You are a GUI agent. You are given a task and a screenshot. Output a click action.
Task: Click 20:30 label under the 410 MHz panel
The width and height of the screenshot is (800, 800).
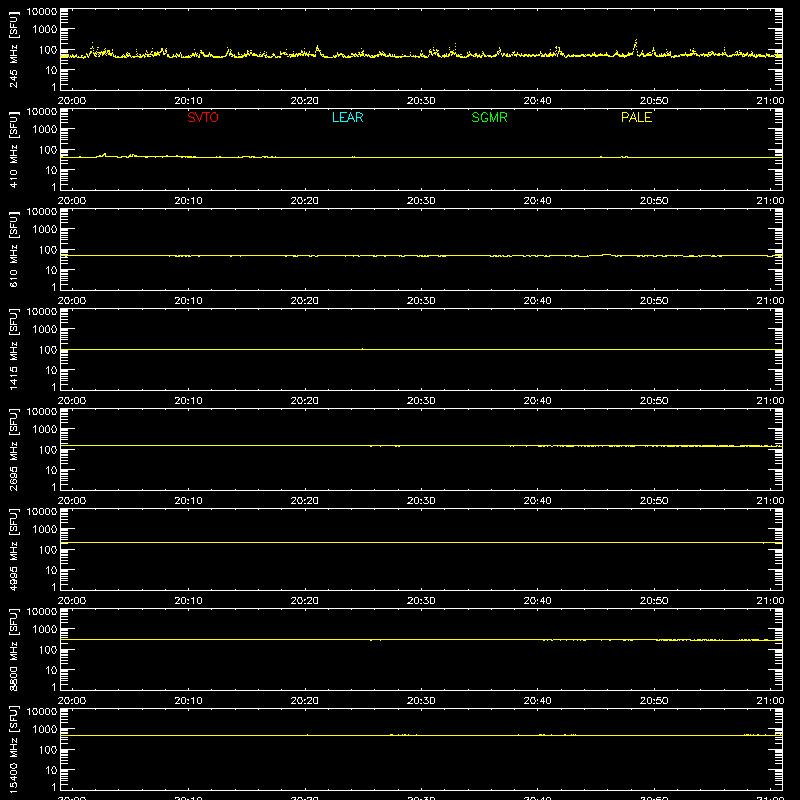421,201
